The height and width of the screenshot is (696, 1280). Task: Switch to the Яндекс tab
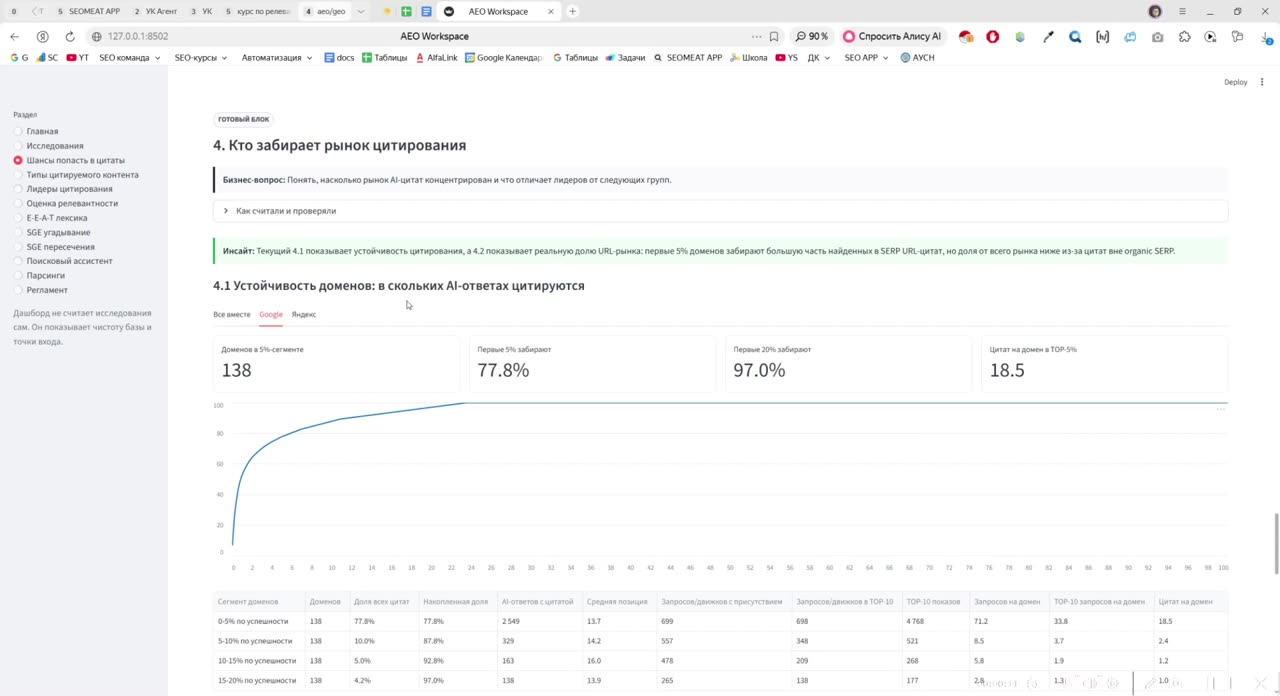(x=304, y=314)
